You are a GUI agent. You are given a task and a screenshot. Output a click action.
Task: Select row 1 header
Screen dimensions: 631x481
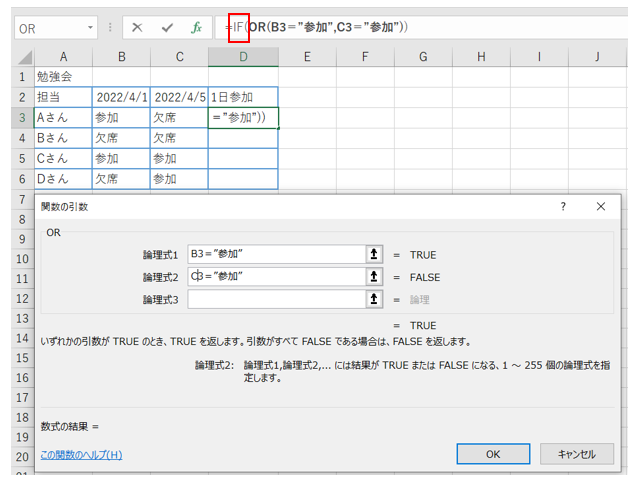pos(18,76)
